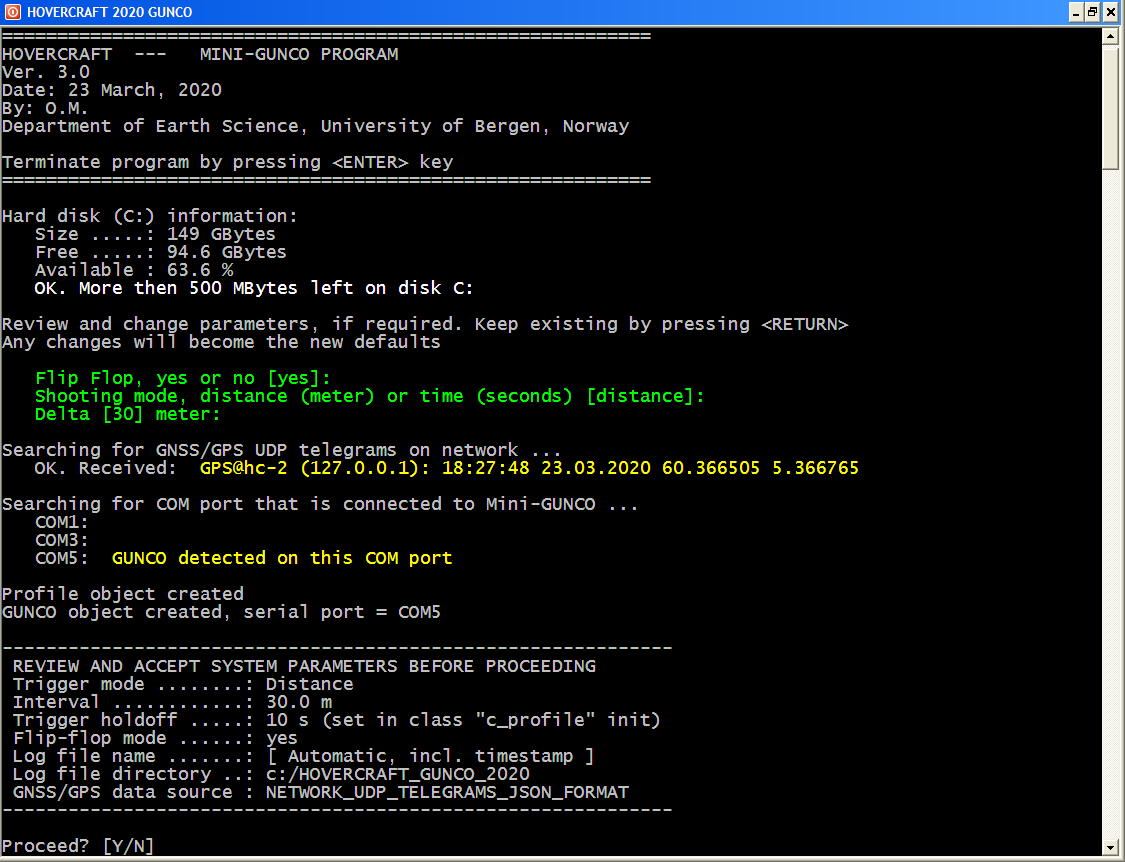This screenshot has height=862, width=1125.
Task: Click the Flip Flop yes or no line
Action: (x=182, y=378)
